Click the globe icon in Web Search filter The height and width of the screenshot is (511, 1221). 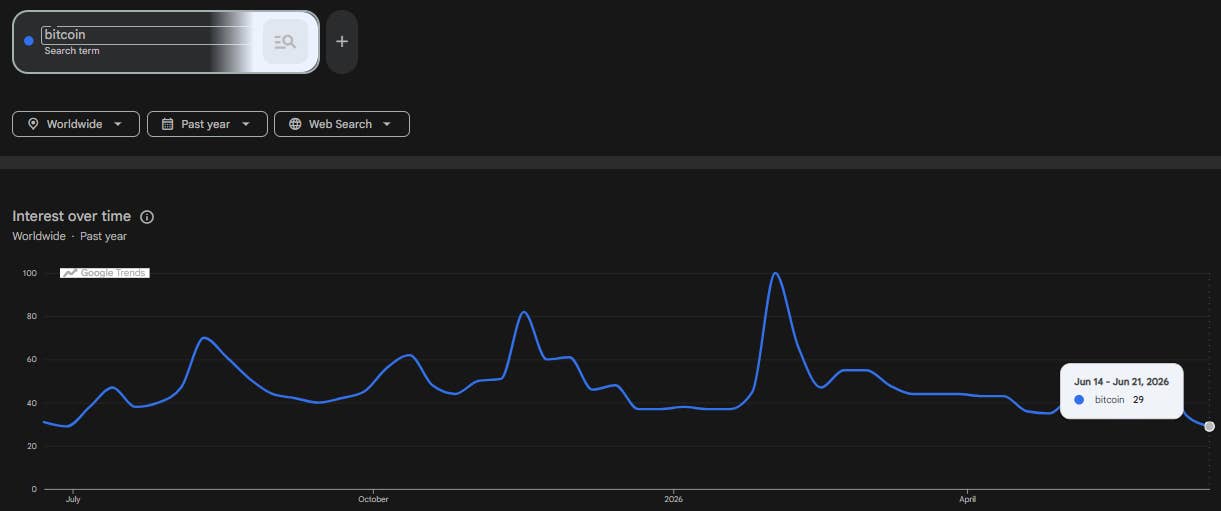point(295,124)
